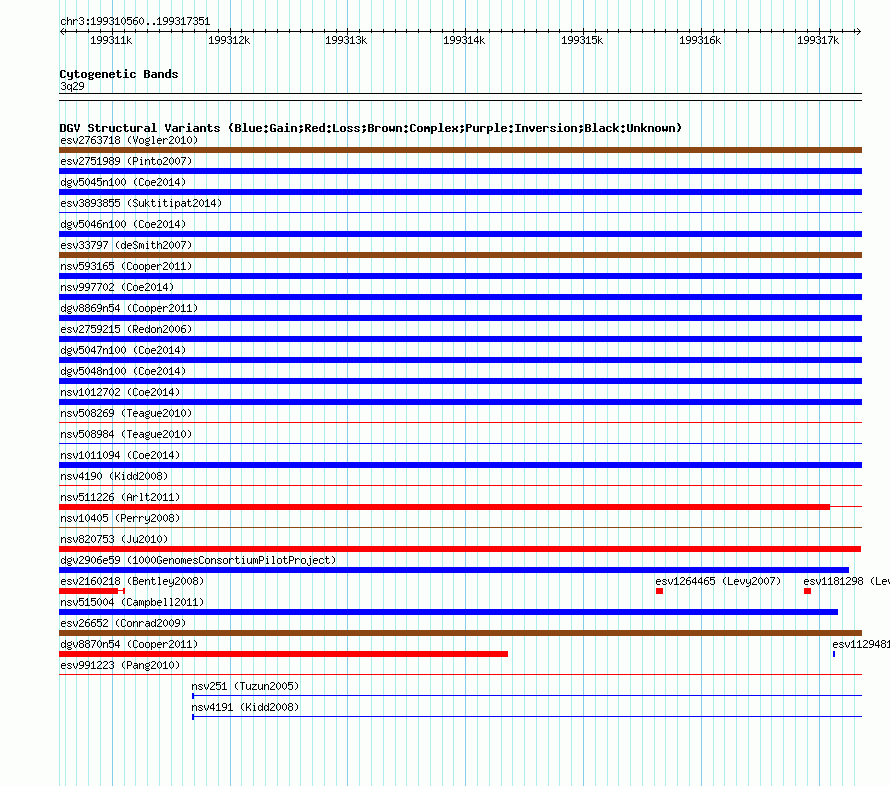Click nsv593165 (Cooper2011) label
Screen dimensions: 890x786
pyautogui.click(x=126, y=266)
